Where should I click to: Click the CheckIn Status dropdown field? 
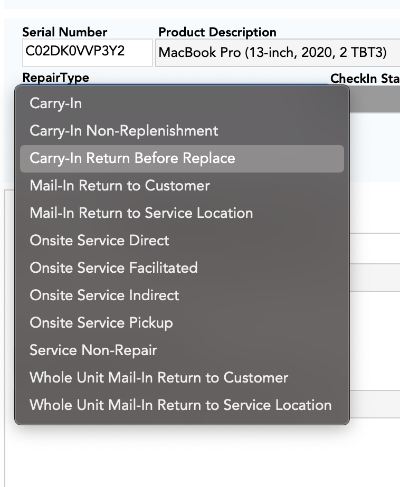tap(375, 100)
